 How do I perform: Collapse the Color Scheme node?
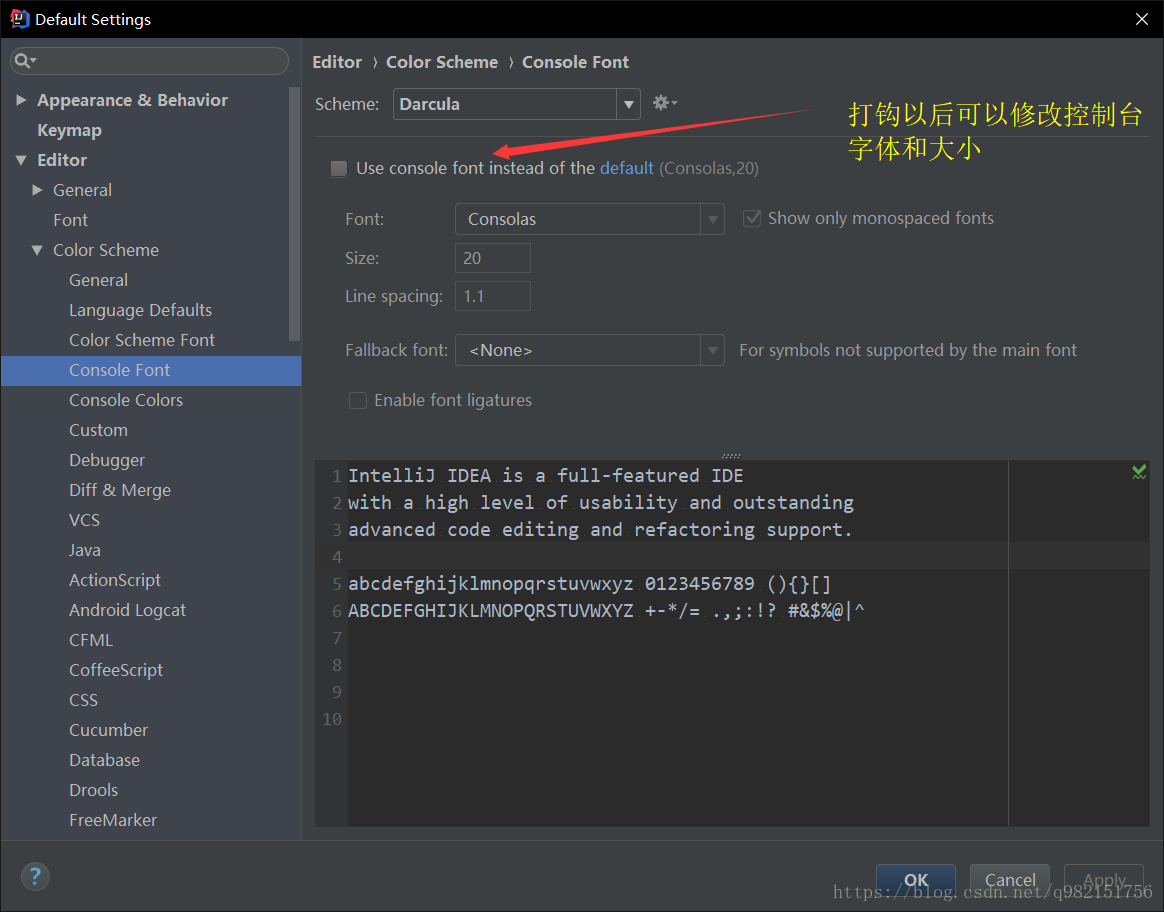point(37,250)
